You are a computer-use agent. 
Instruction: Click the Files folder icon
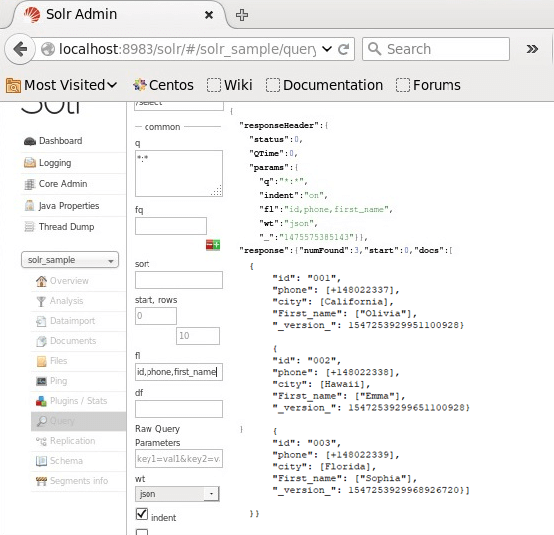tap(41, 361)
